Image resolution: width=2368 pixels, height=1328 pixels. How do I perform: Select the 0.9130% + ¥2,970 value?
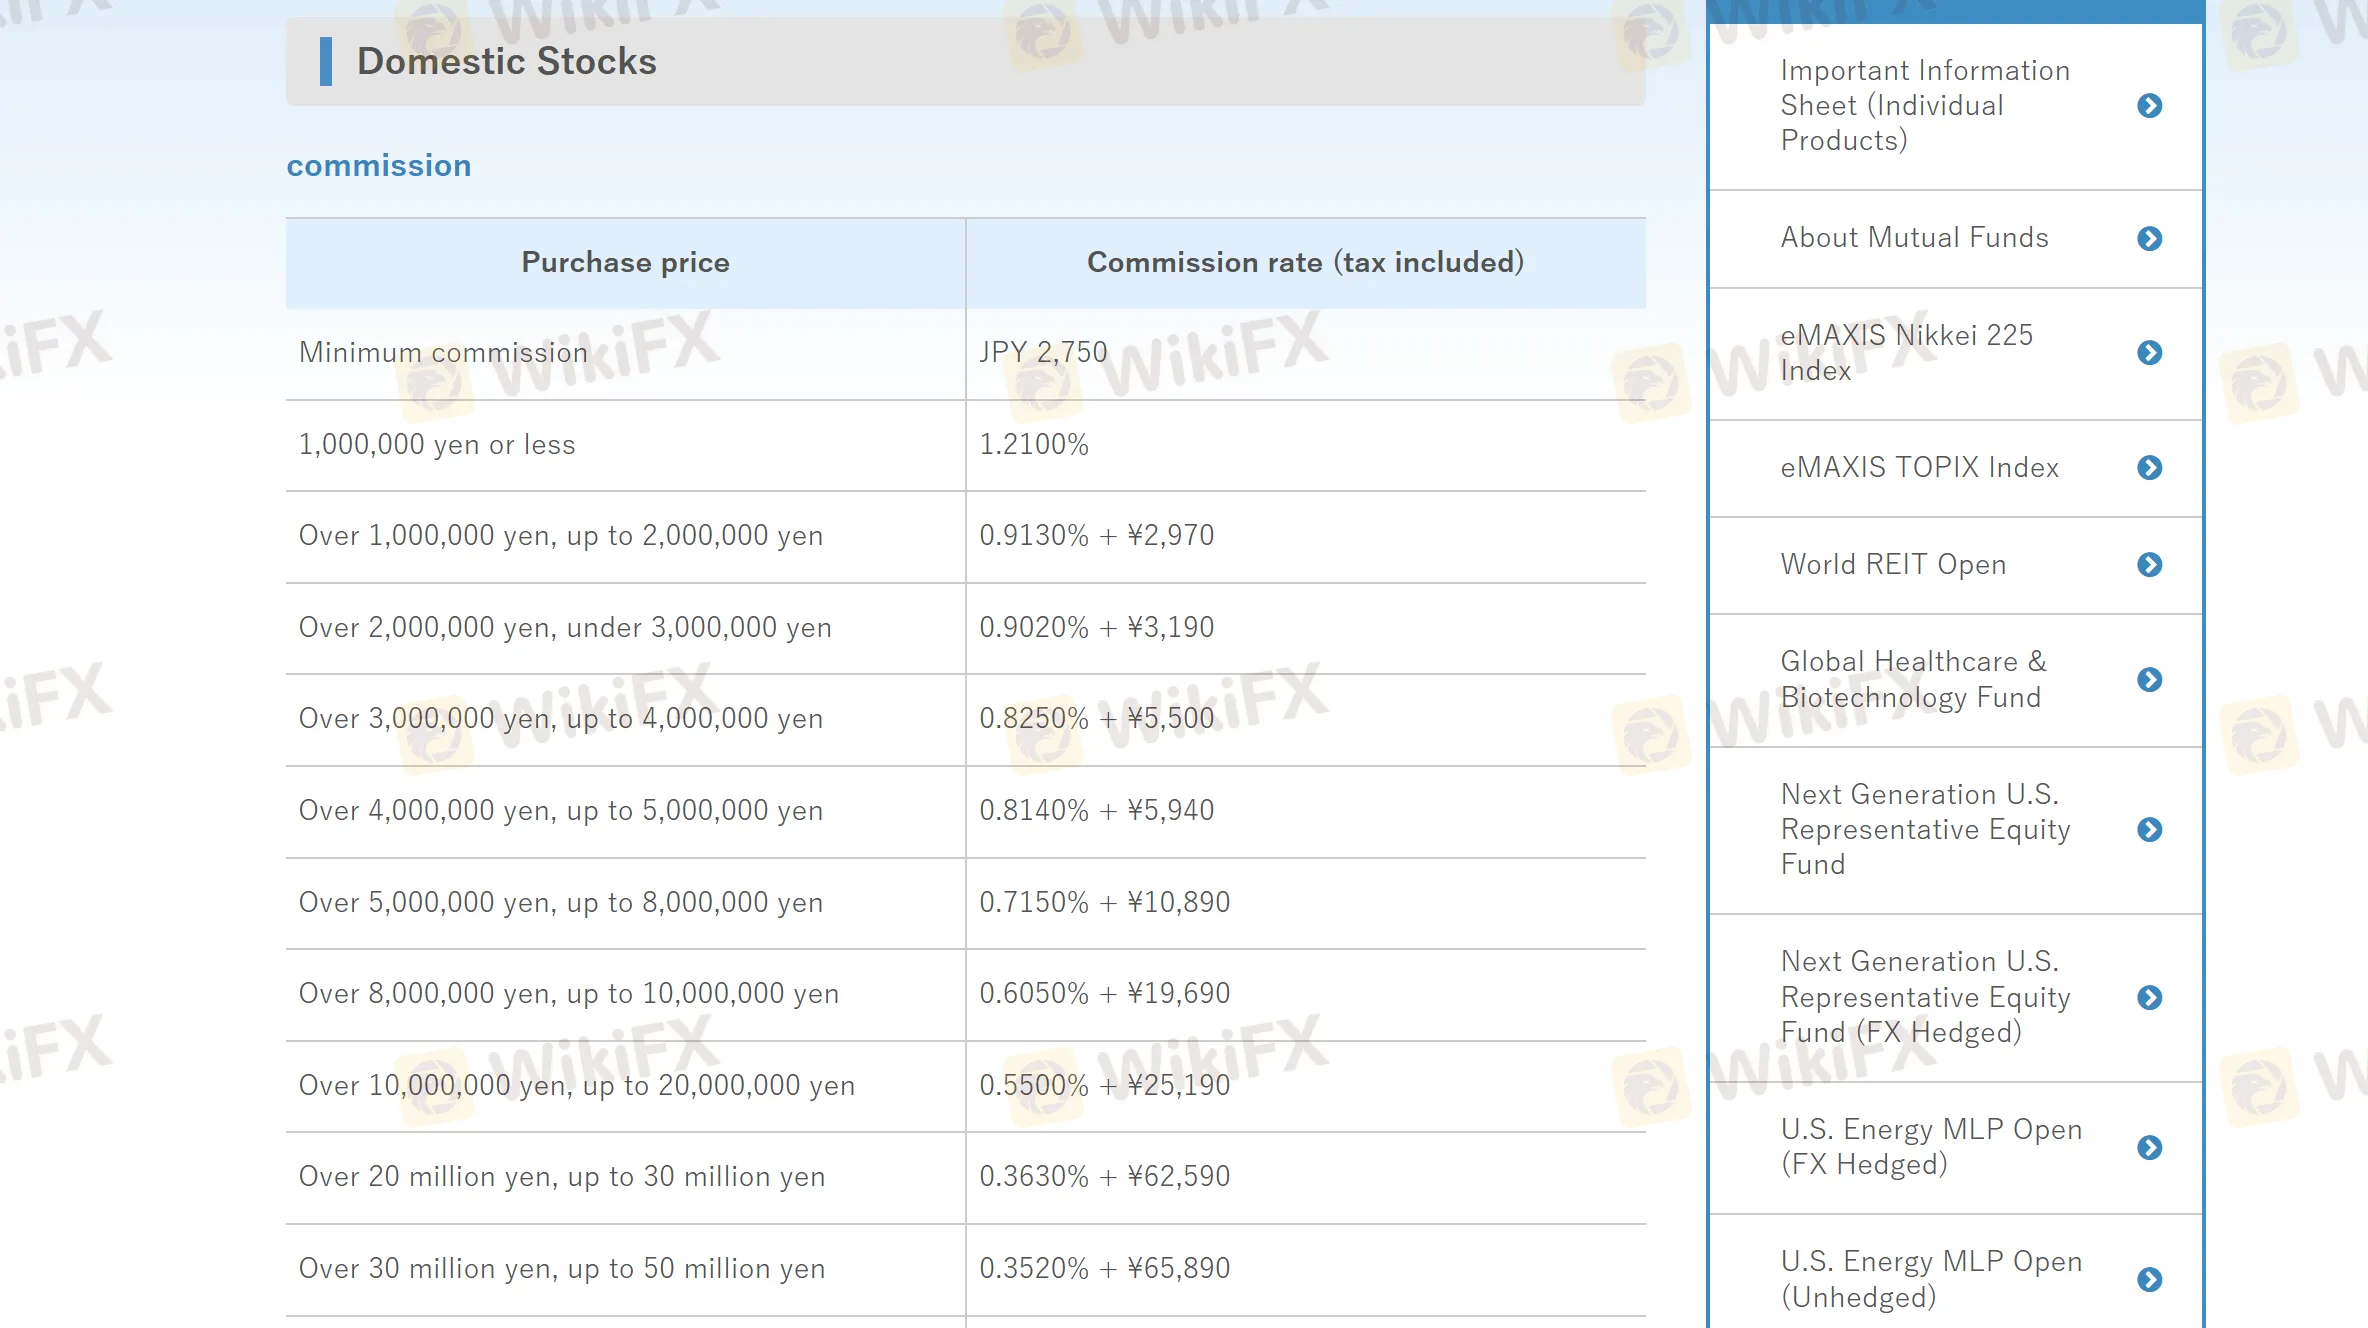1096,536
